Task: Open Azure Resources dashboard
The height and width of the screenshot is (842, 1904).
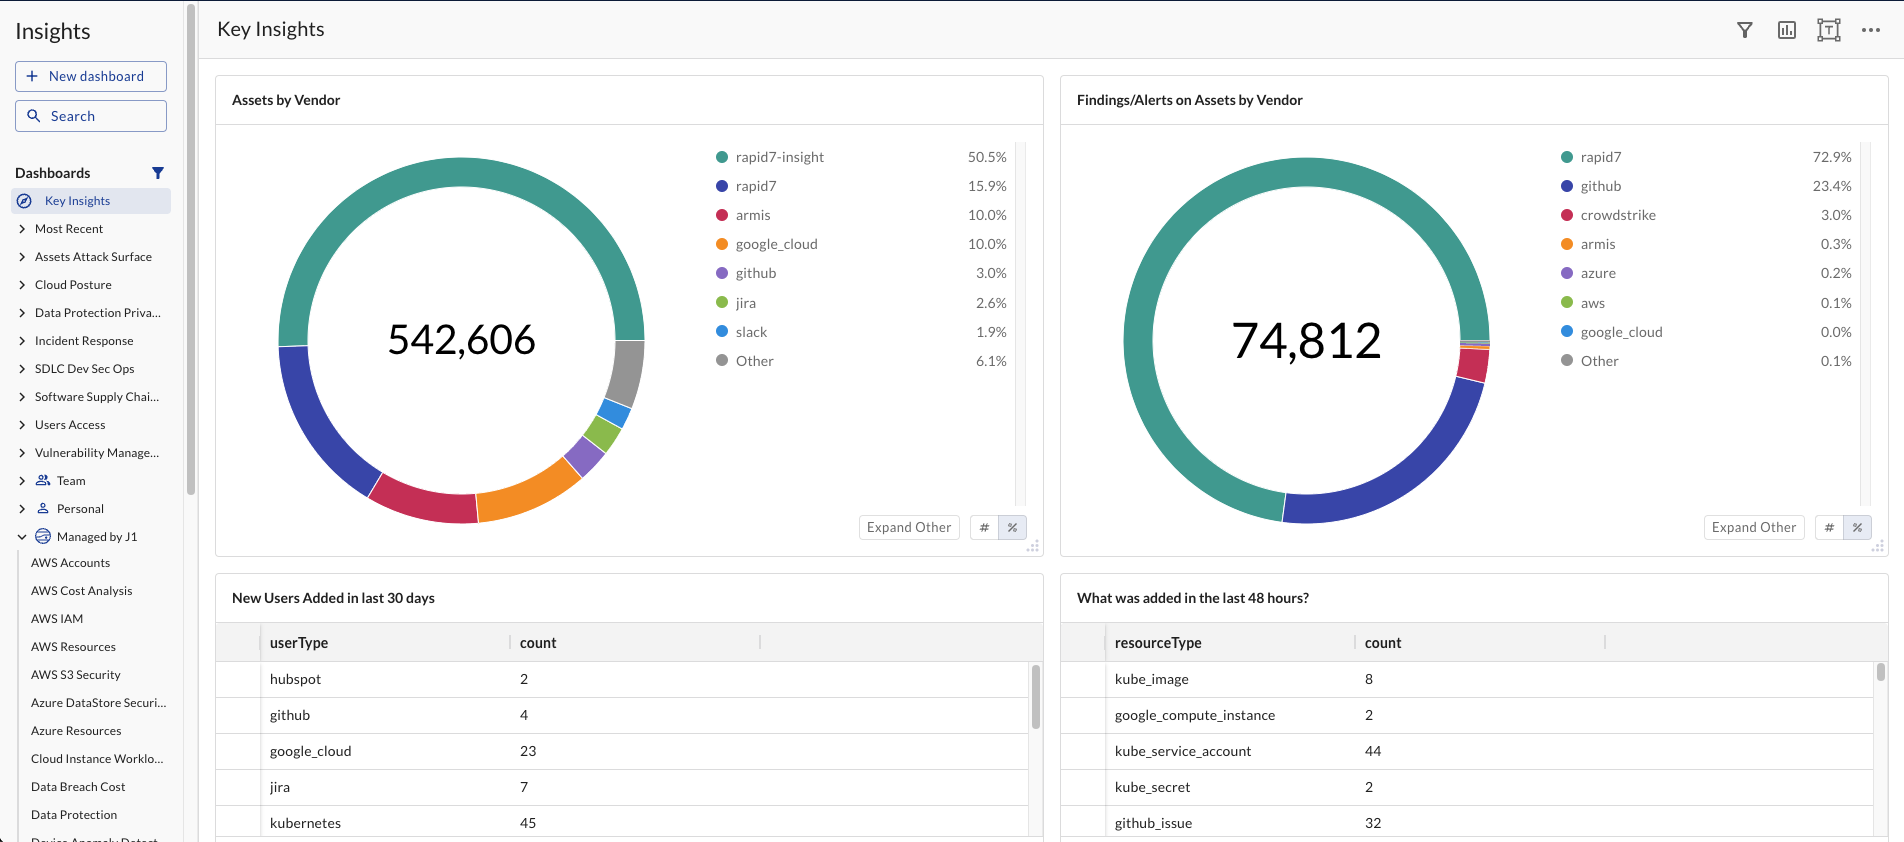Action: pyautogui.click(x=76, y=731)
